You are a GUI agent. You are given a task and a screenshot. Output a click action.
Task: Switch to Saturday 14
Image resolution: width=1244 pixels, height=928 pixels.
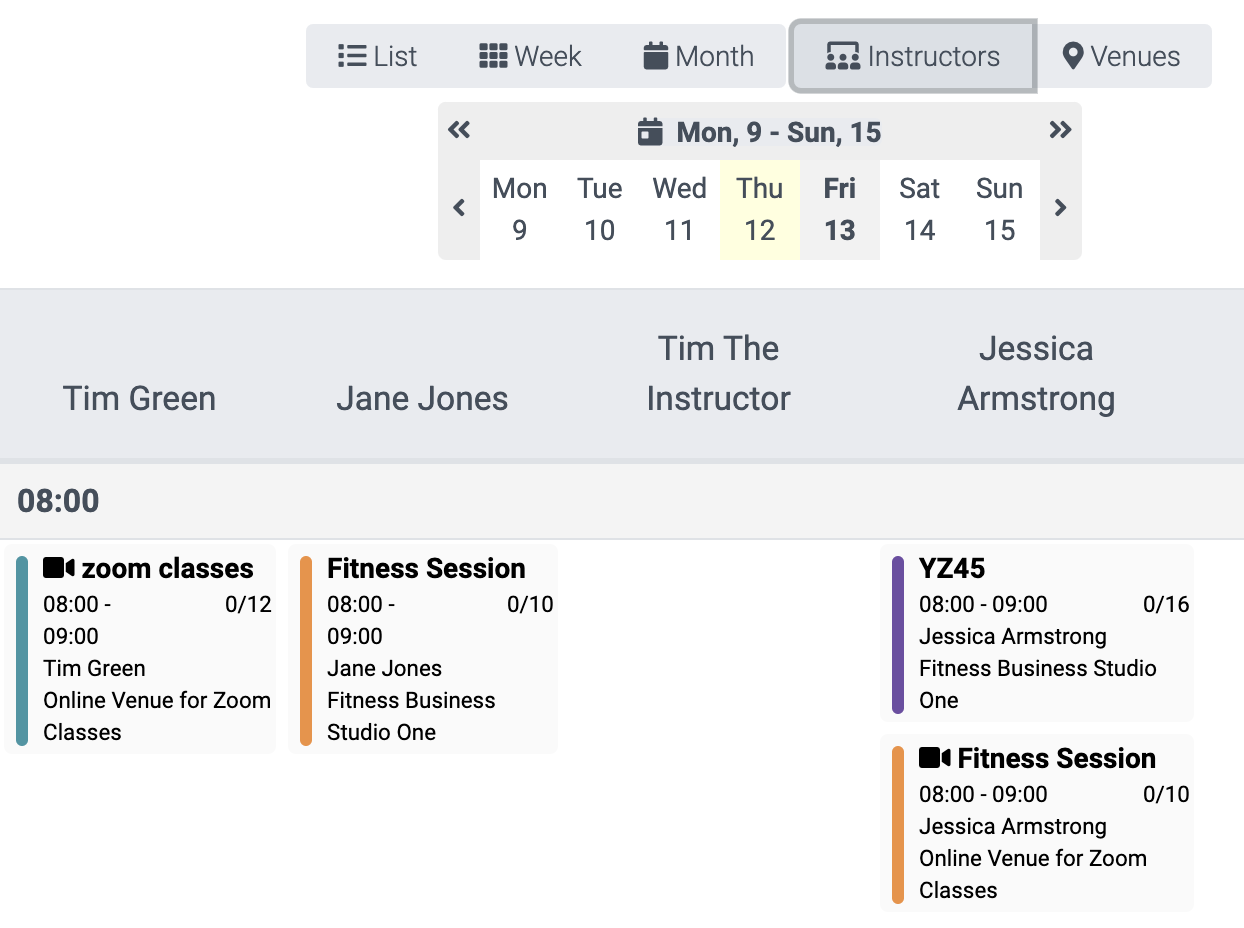tap(919, 208)
